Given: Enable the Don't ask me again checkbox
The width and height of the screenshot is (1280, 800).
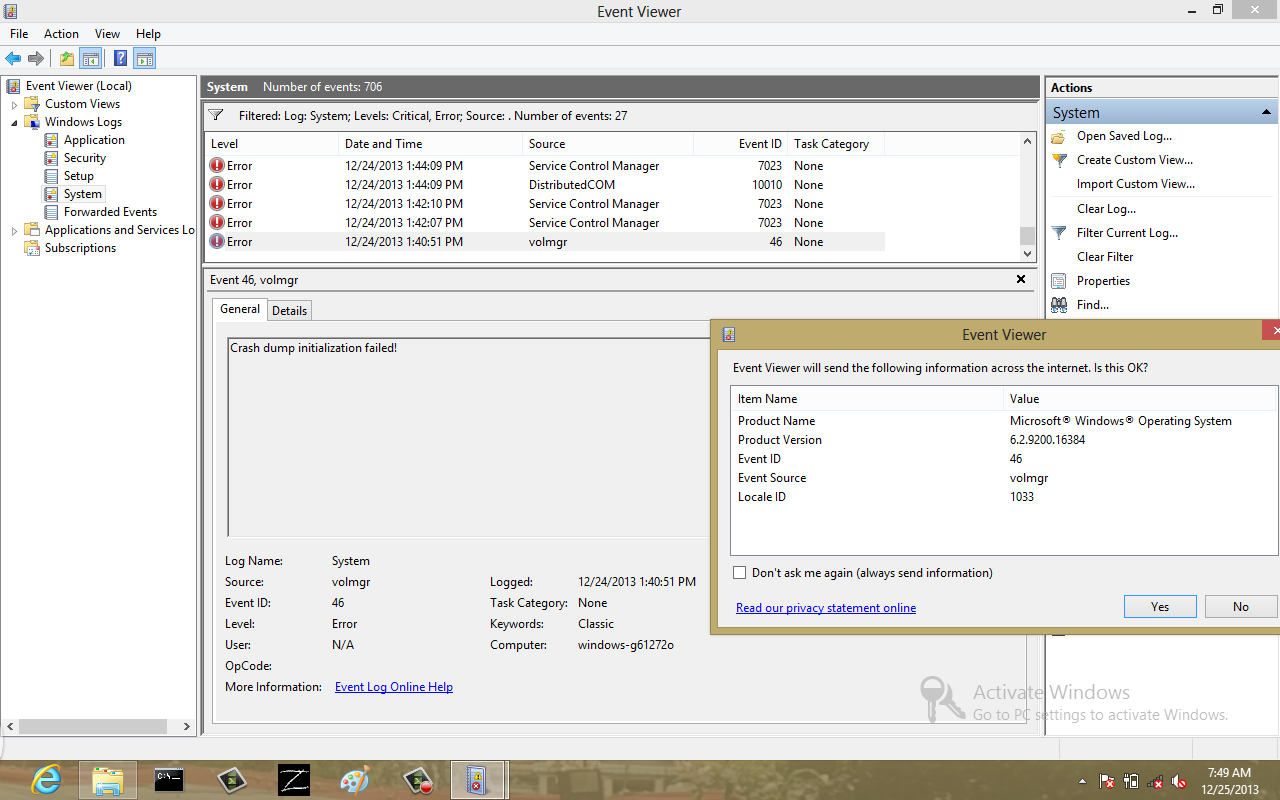Looking at the screenshot, I should [739, 572].
